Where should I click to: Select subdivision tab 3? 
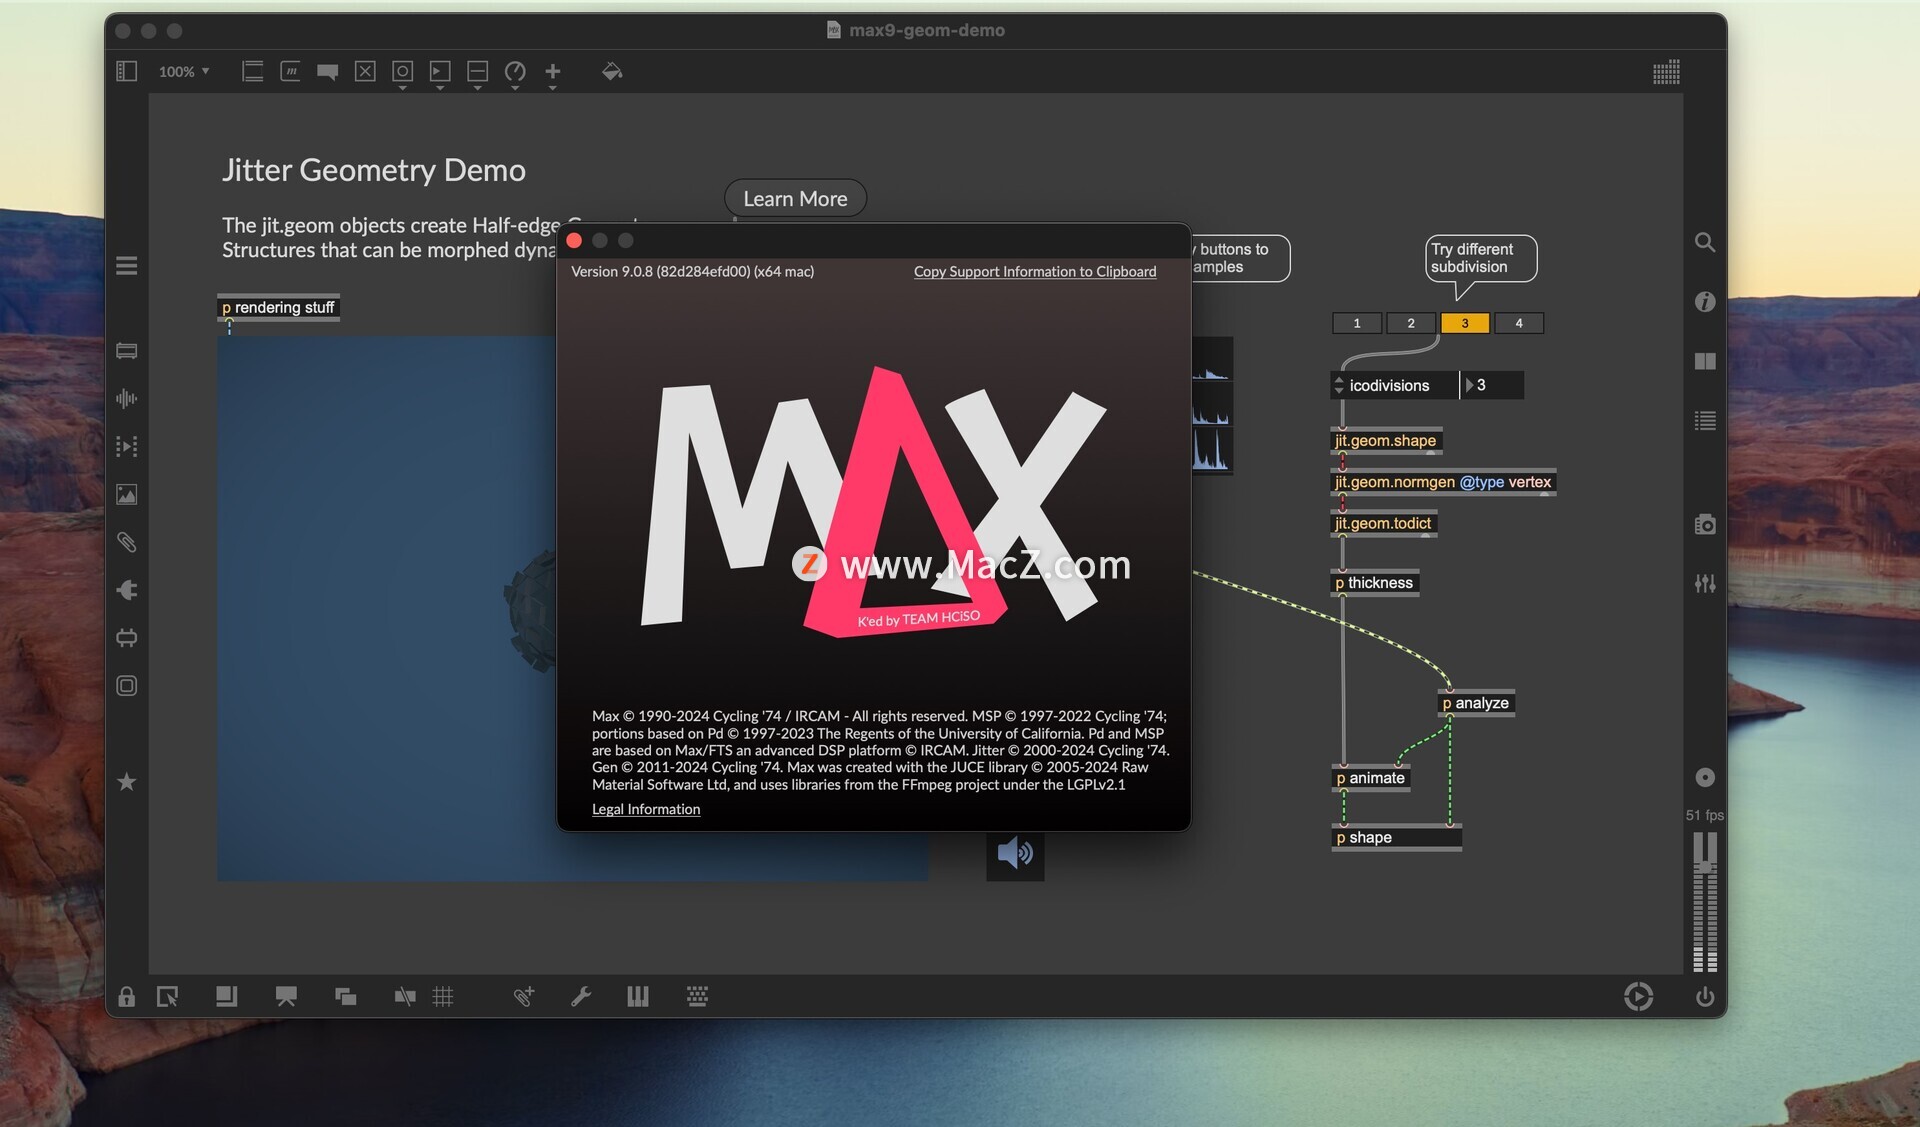coord(1465,323)
